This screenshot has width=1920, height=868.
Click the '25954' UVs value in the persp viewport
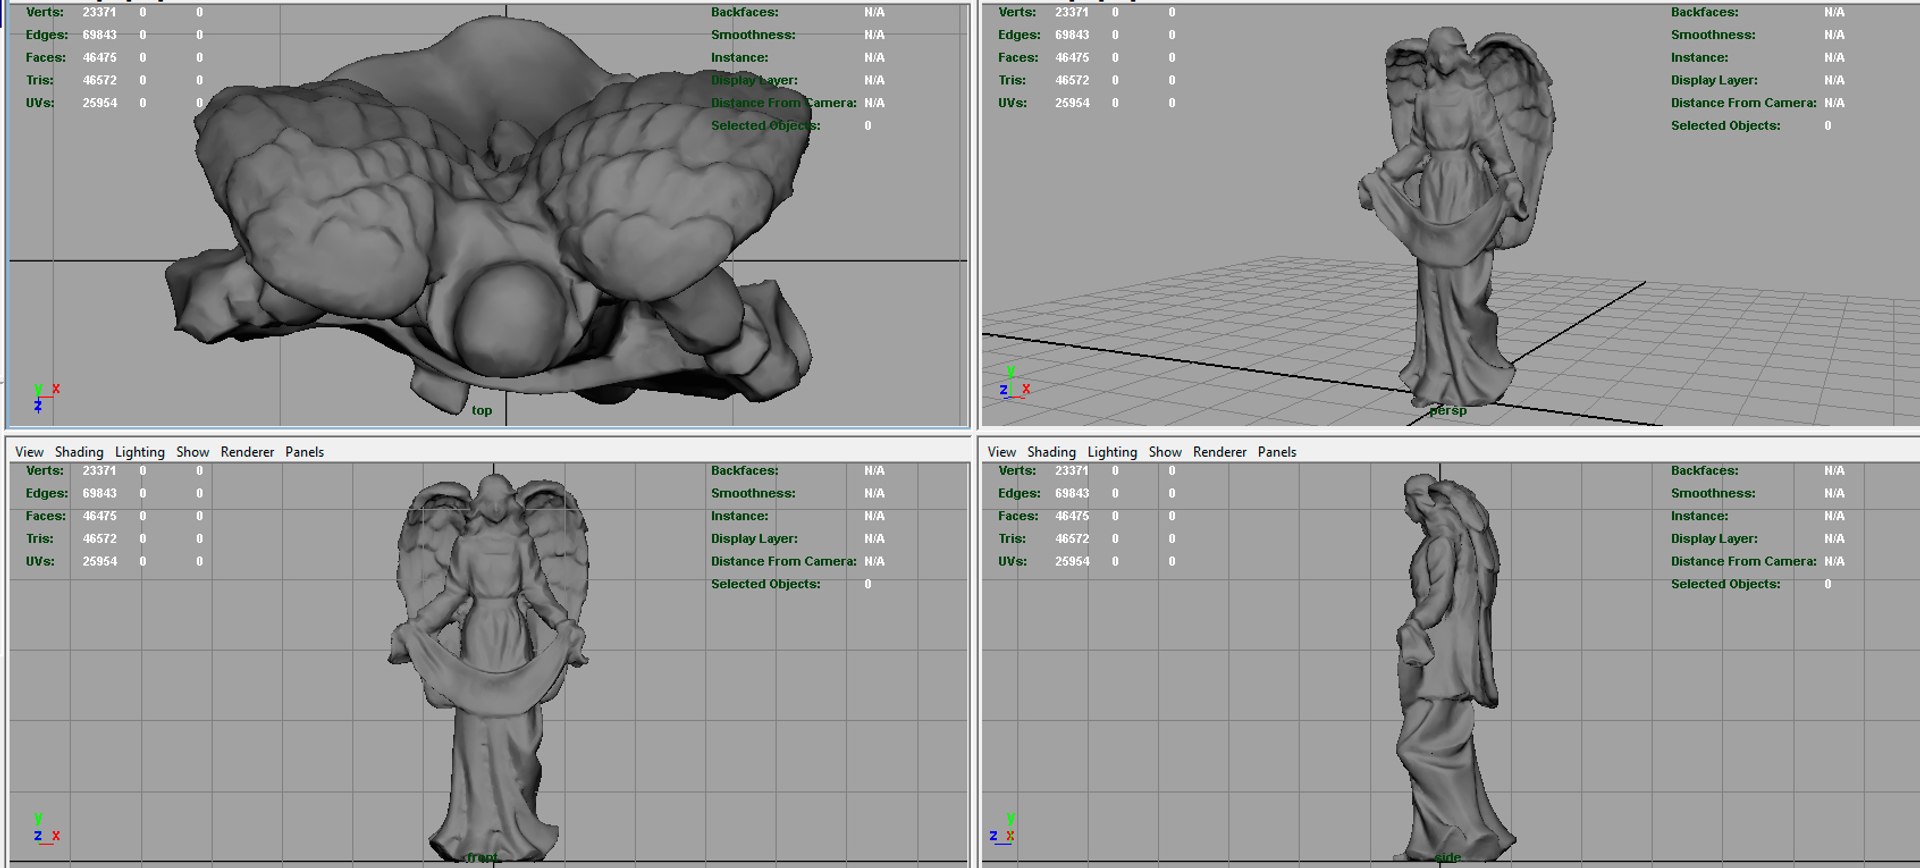click(1072, 103)
